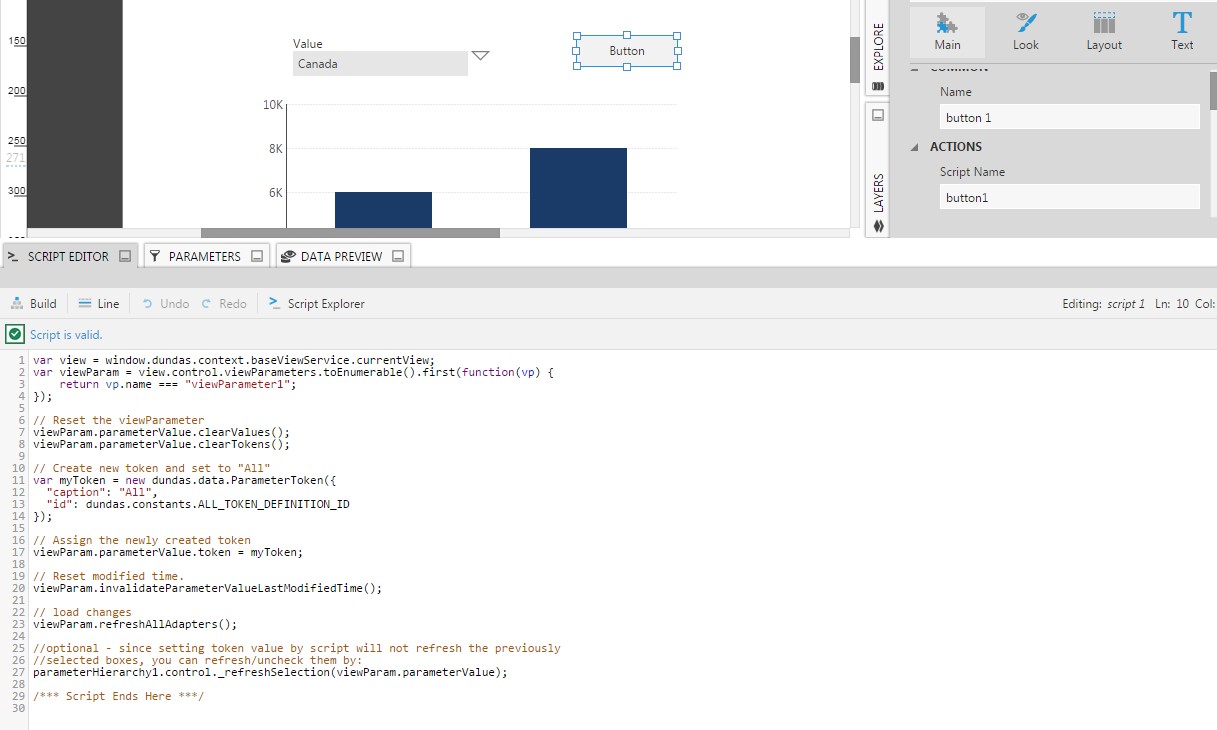1217x730 pixels.
Task: Click the green Script is valid checkmark
Action: click(x=15, y=335)
